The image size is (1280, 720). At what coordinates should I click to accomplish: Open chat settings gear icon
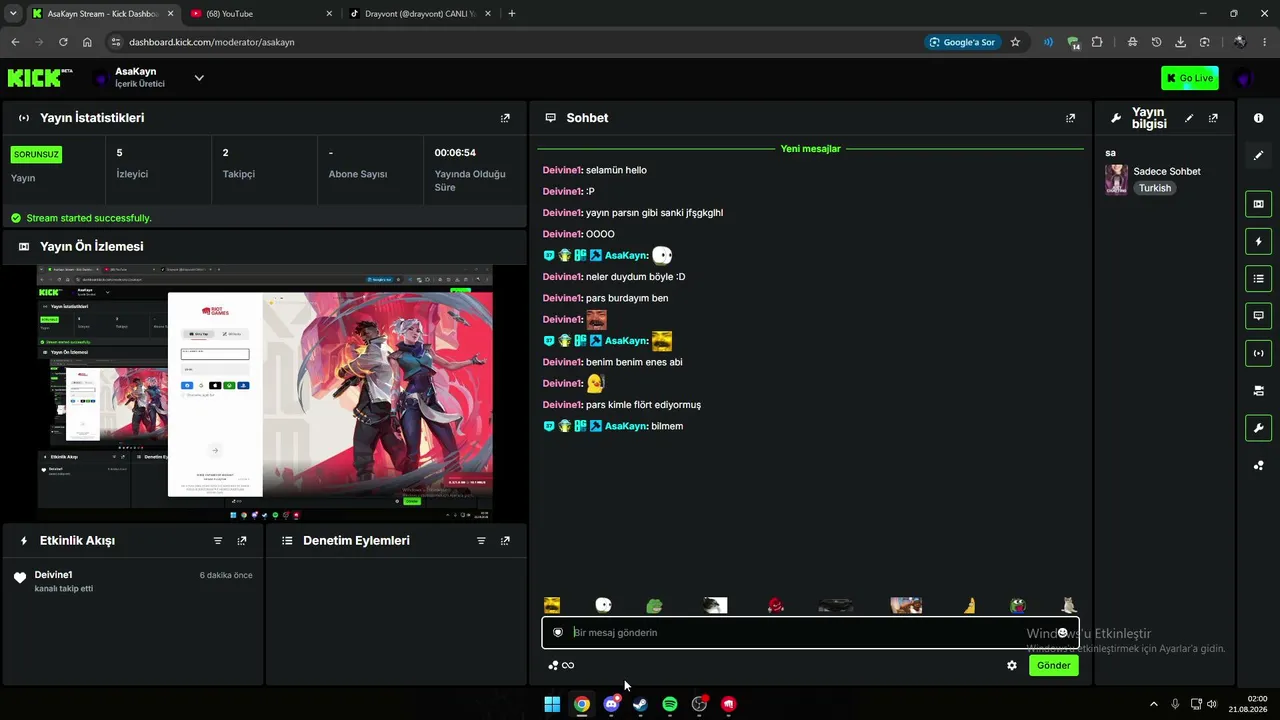tap(1012, 666)
